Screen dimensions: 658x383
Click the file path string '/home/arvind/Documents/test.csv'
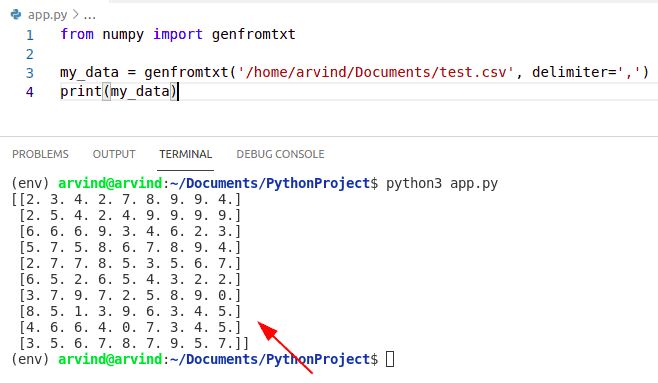pyautogui.click(x=376, y=72)
